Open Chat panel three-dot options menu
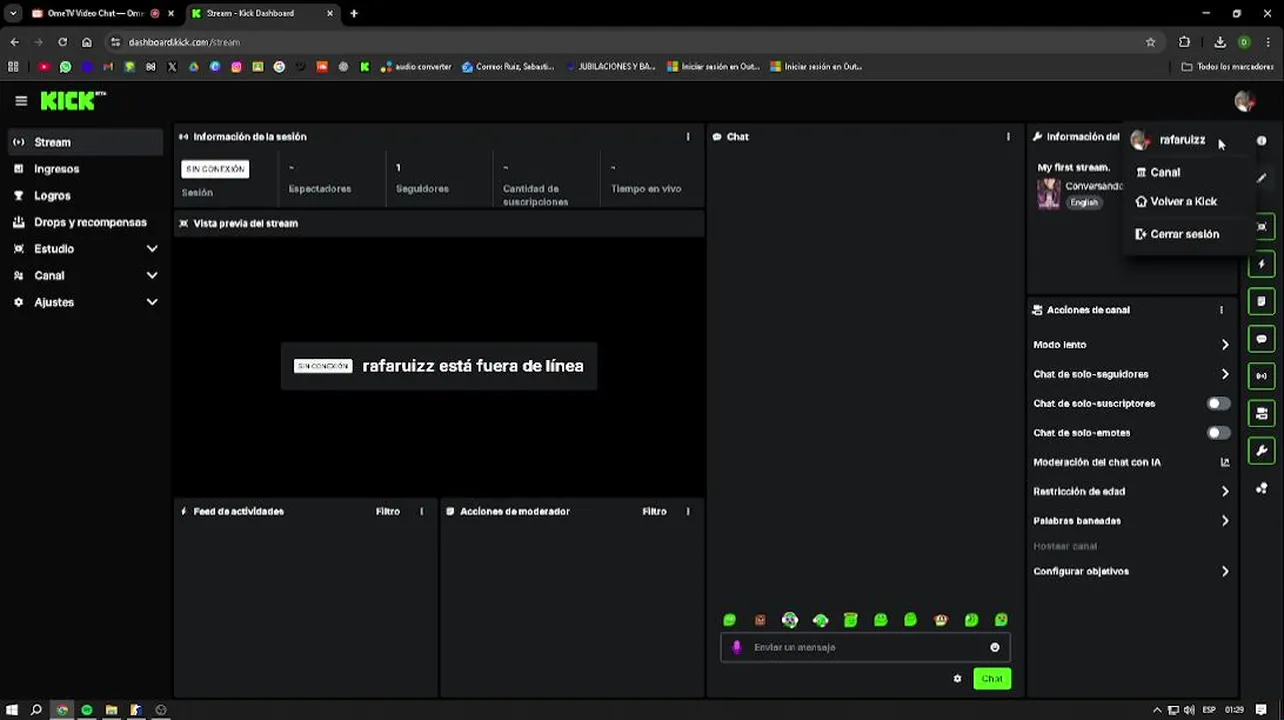Image resolution: width=1284 pixels, height=720 pixels. (1007, 136)
